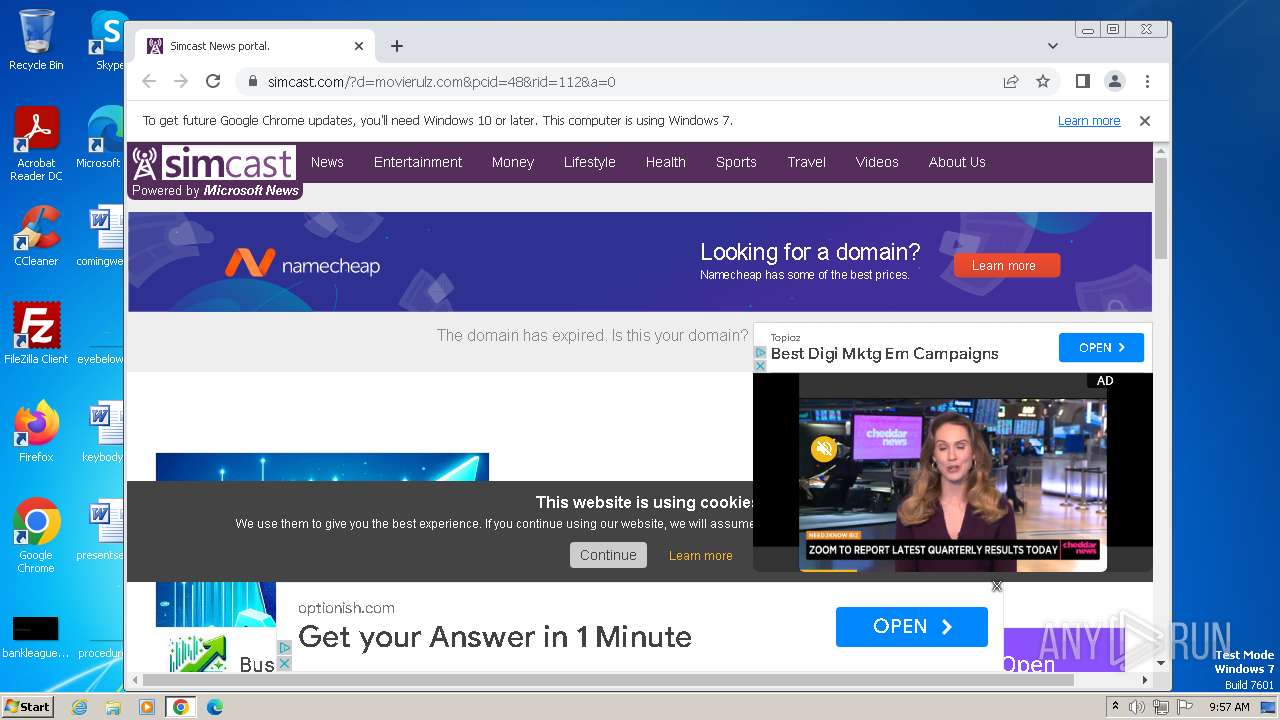The width and height of the screenshot is (1280, 720).
Task: Open volume control in system tray
Action: (1137, 707)
